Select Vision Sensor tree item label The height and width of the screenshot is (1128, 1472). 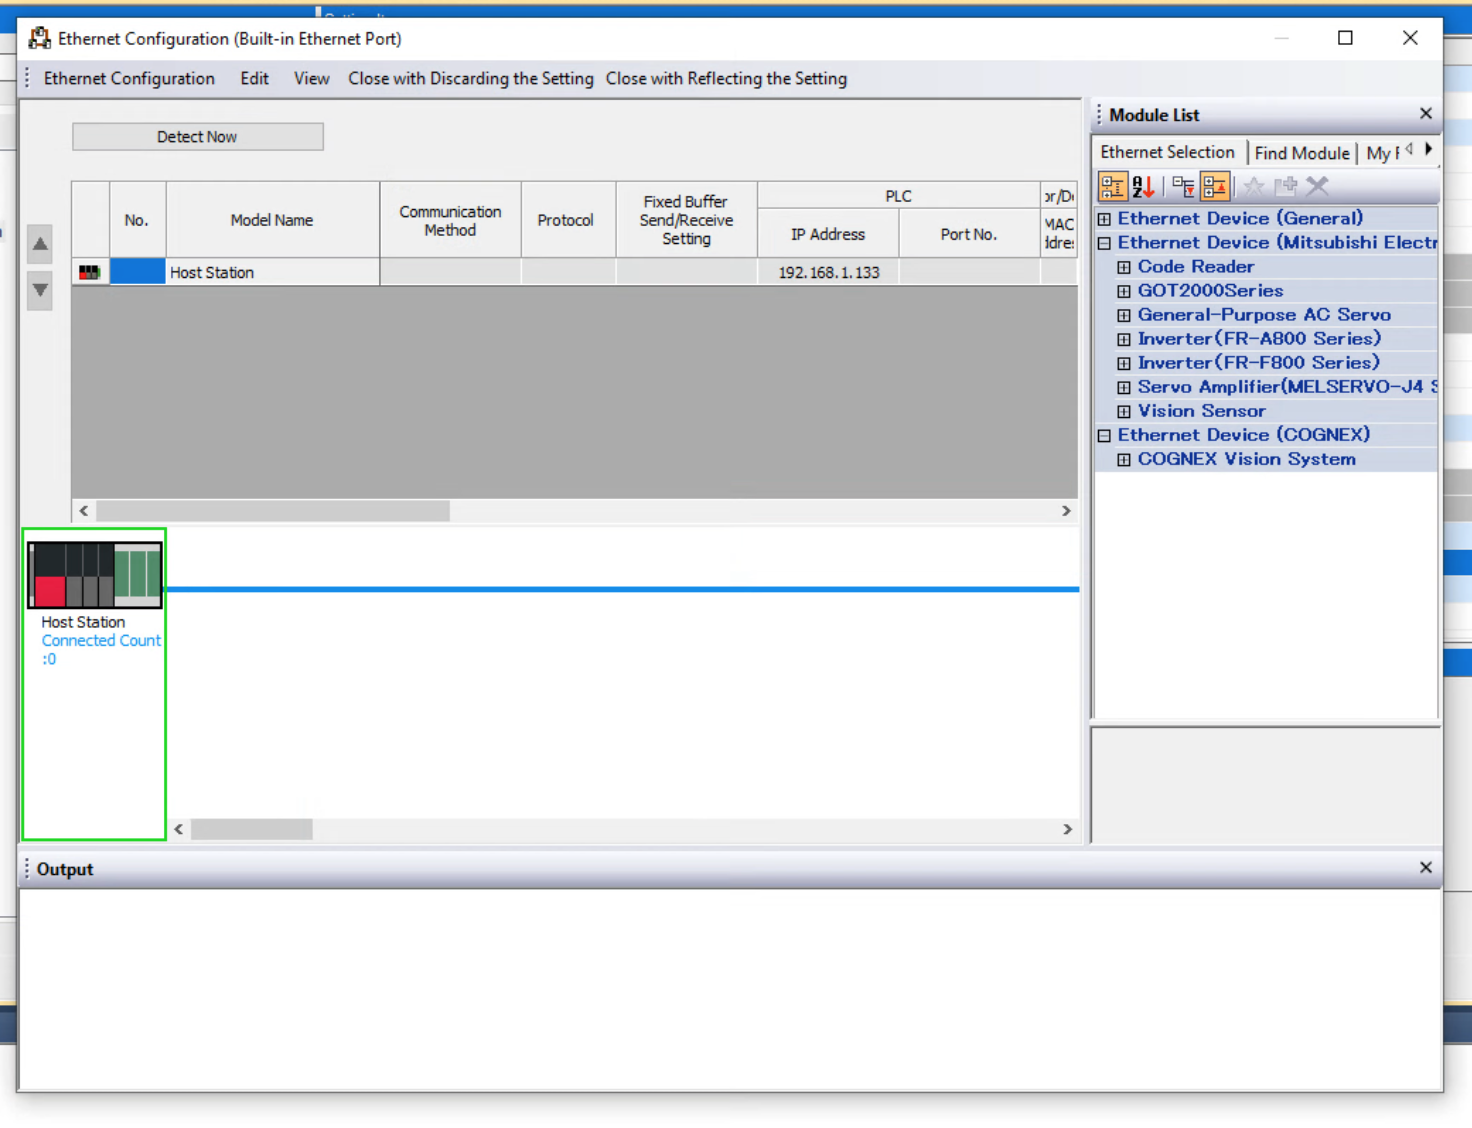pos(1201,411)
